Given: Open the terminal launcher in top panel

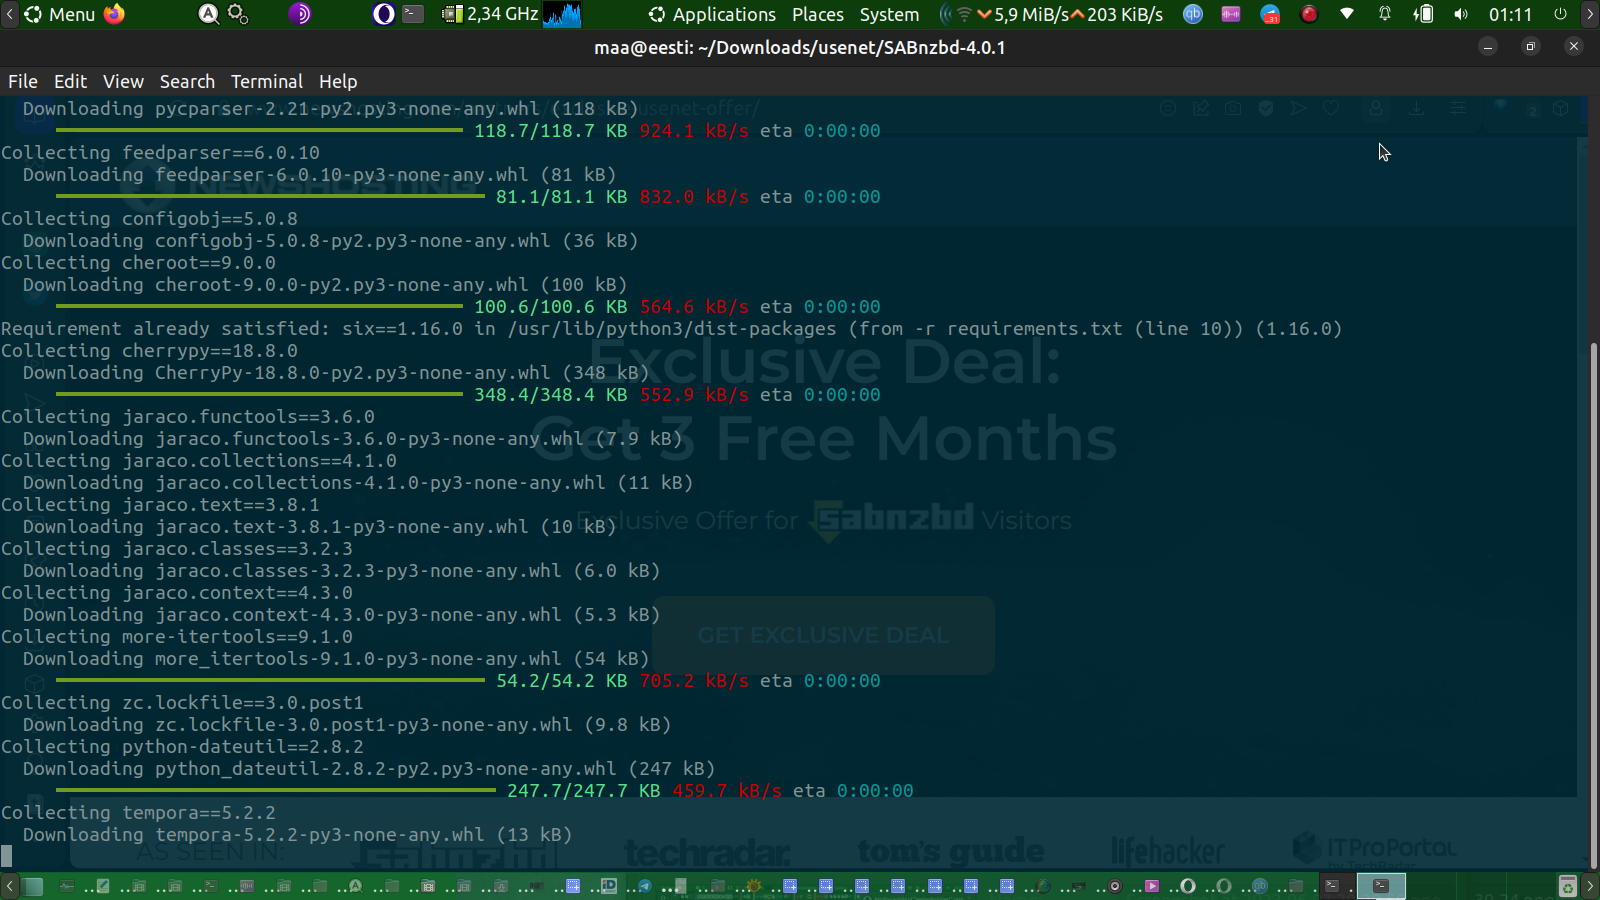Looking at the screenshot, I should coord(413,14).
